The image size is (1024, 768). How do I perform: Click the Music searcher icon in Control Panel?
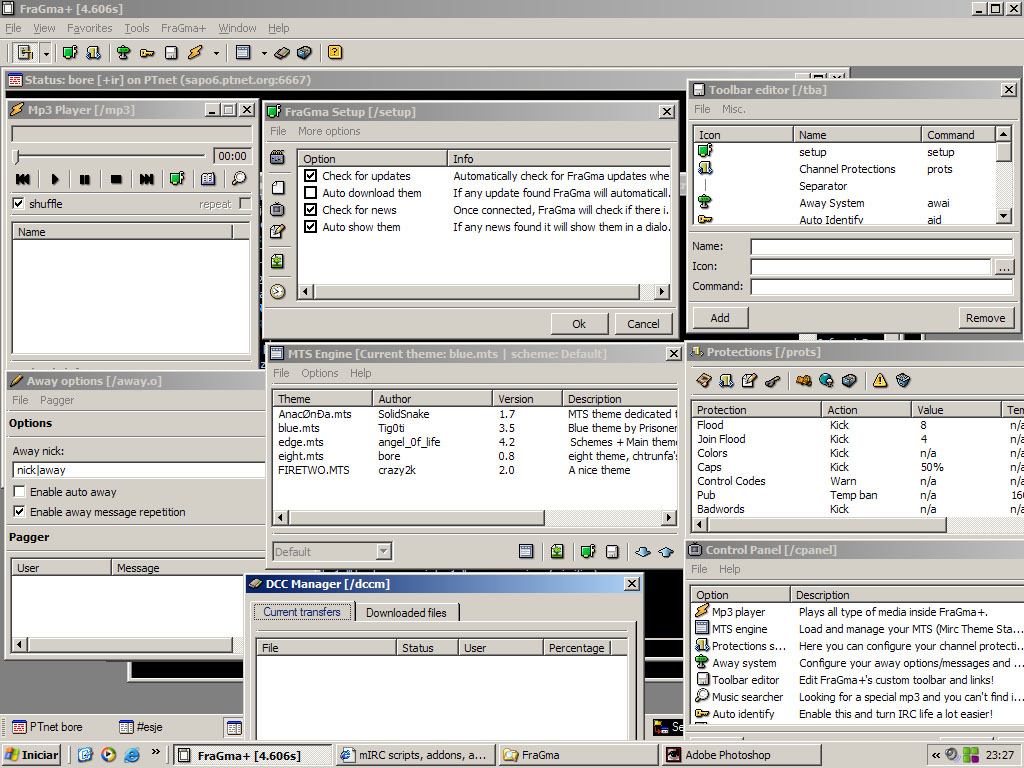tap(702, 696)
